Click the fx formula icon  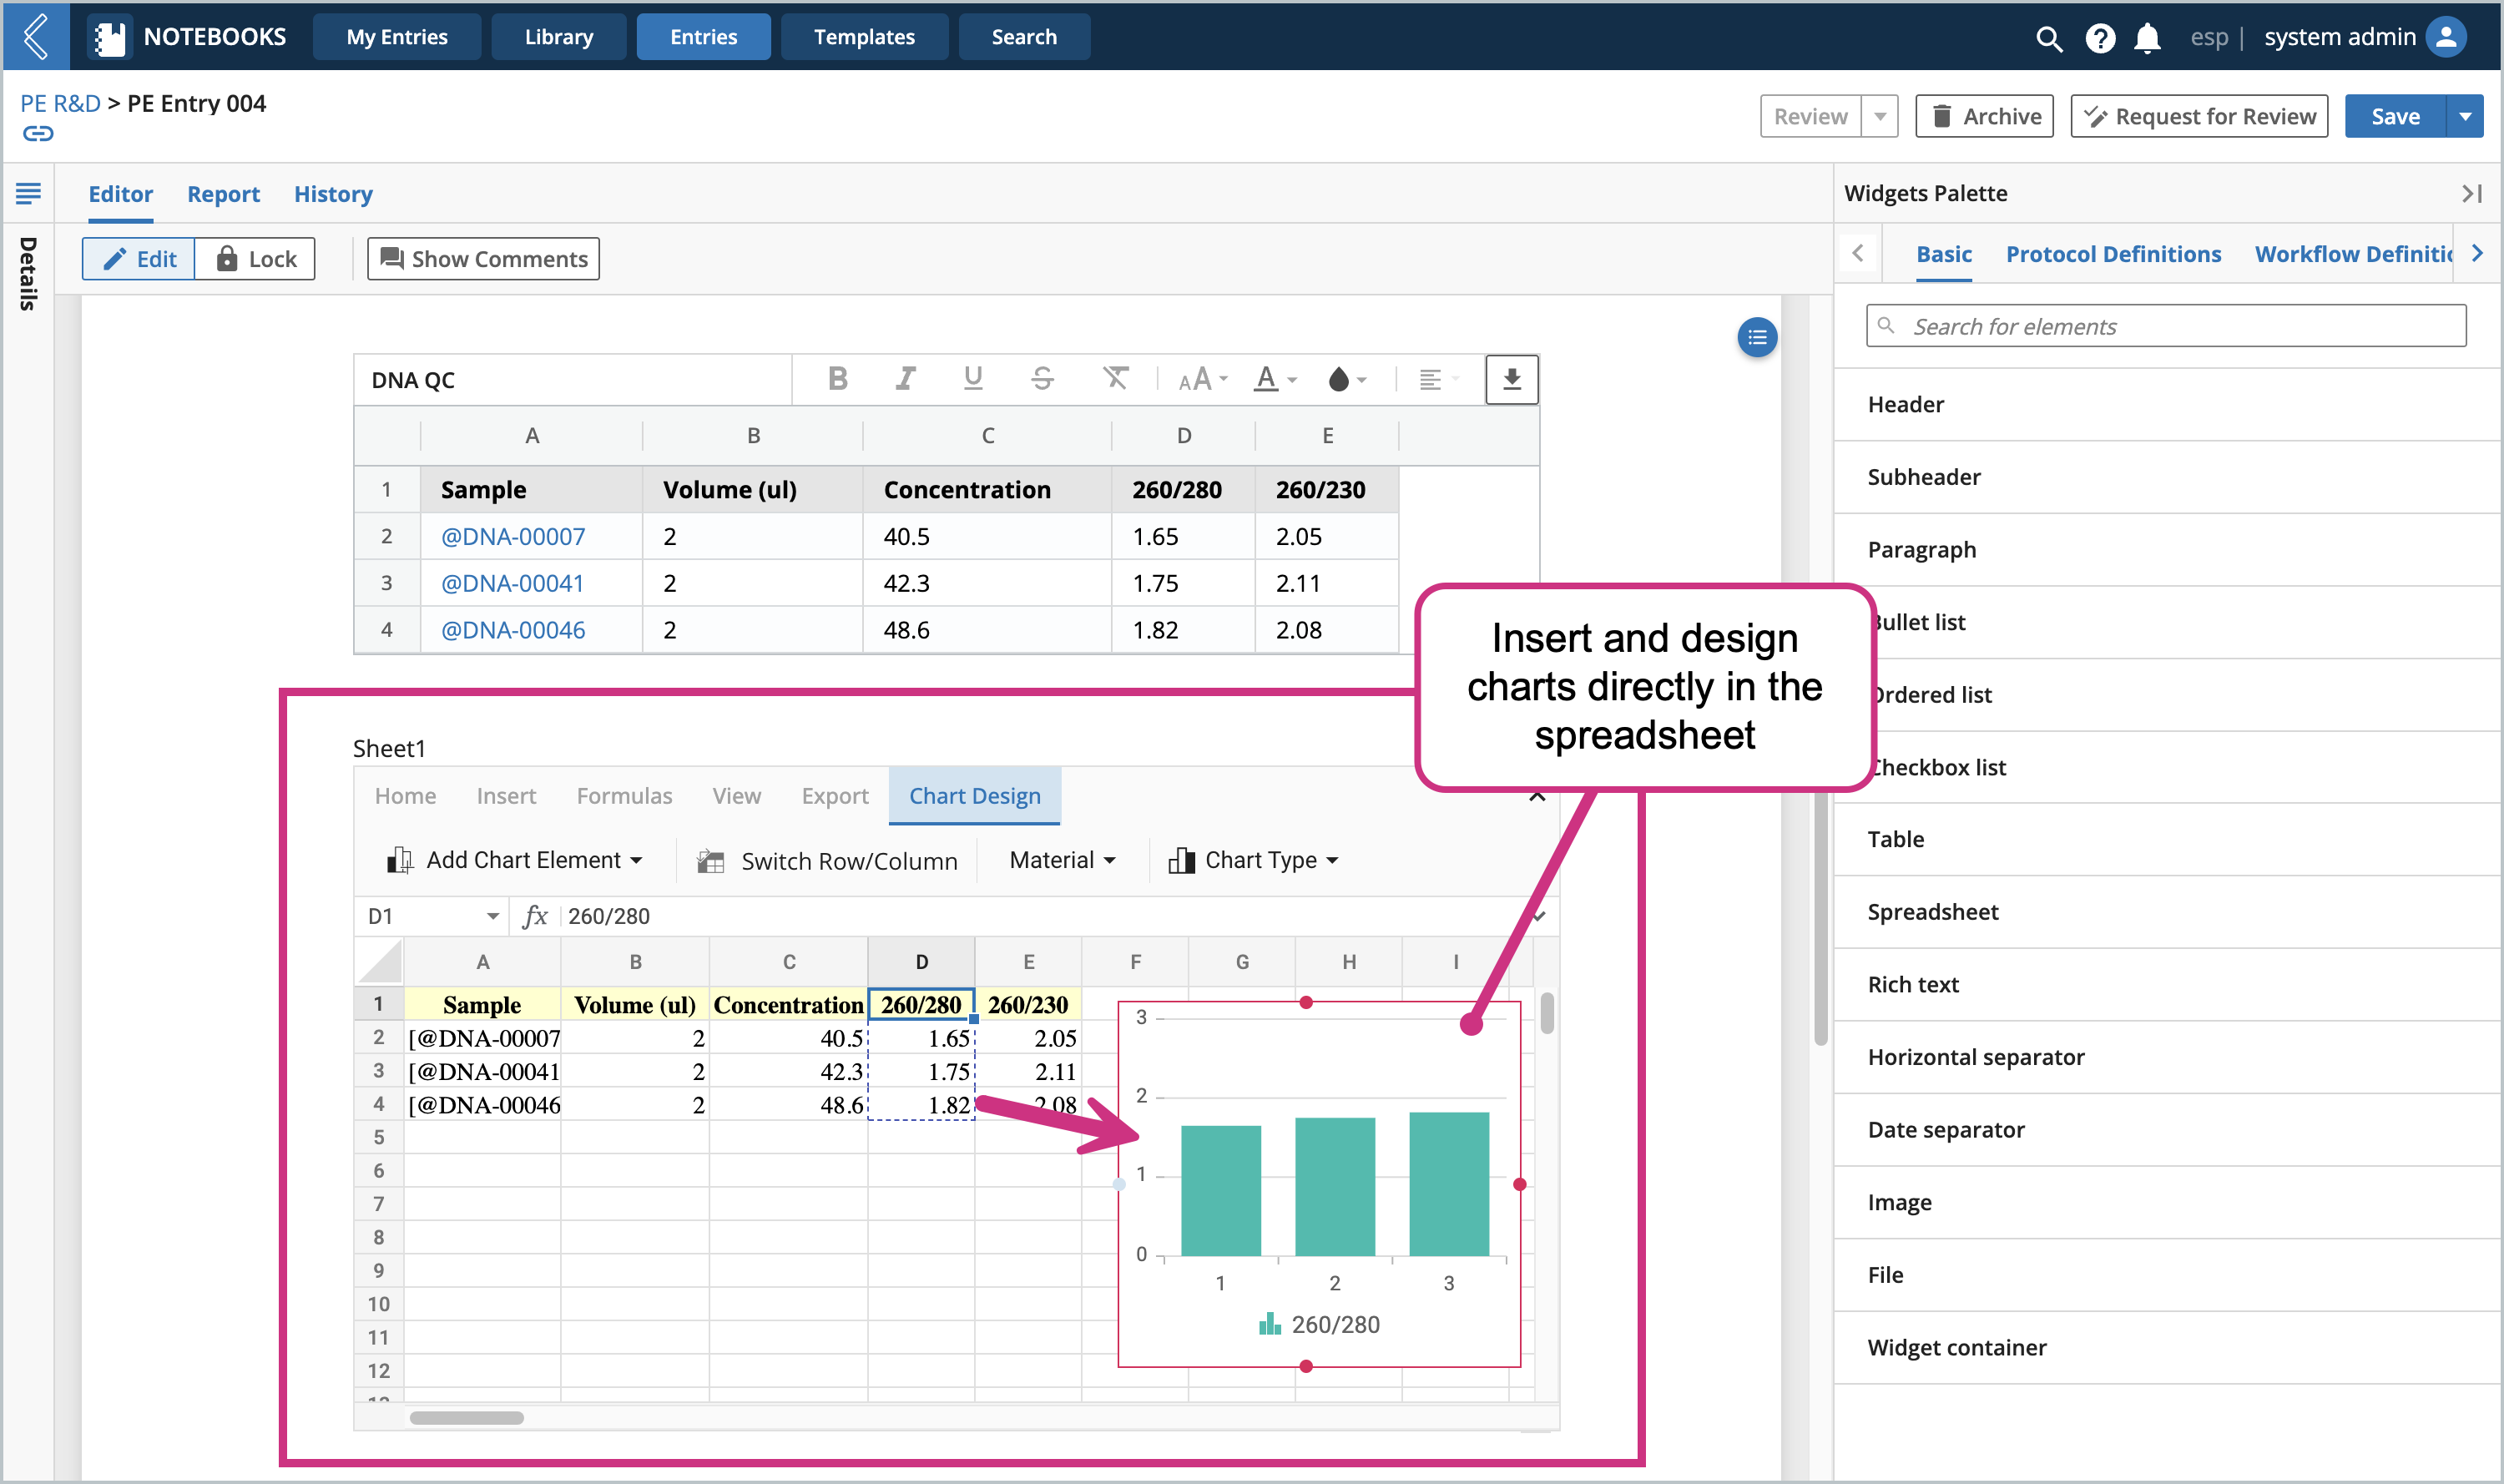[535, 916]
